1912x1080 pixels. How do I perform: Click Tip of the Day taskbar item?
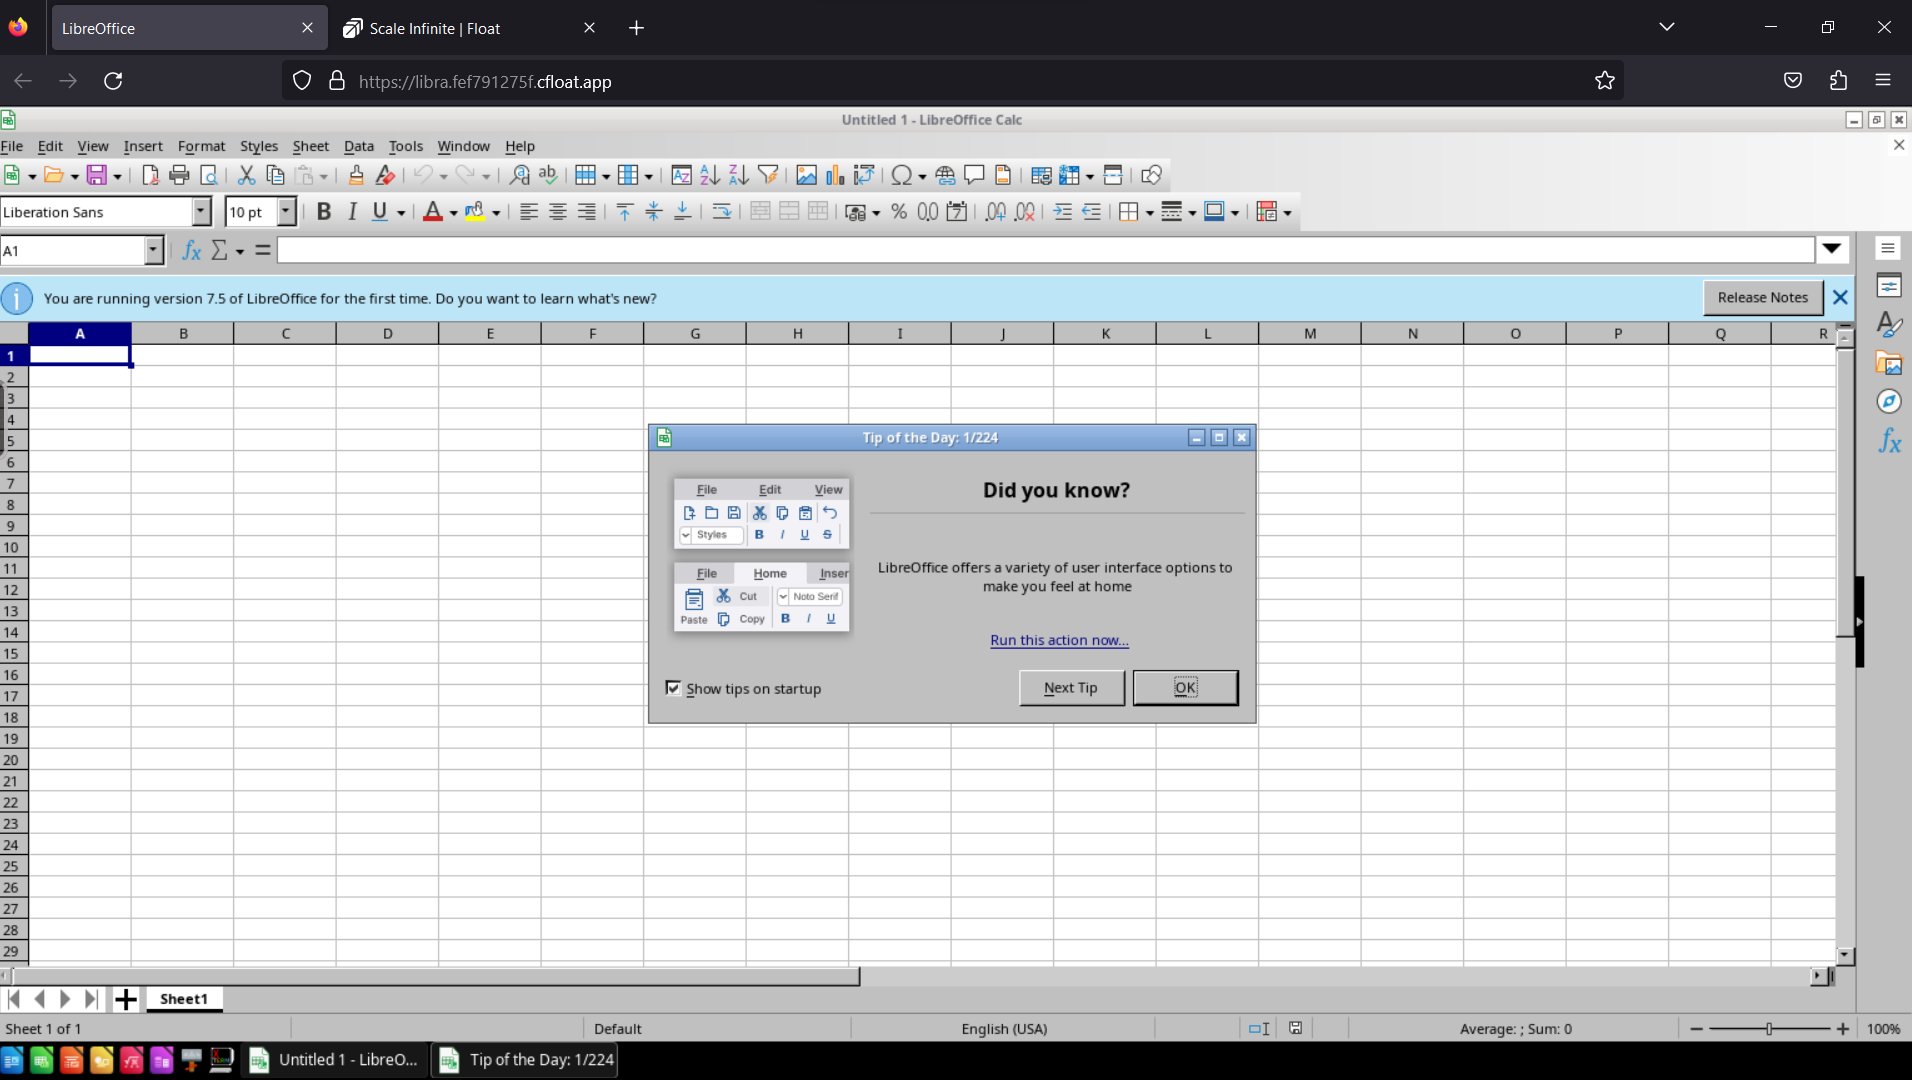point(526,1060)
